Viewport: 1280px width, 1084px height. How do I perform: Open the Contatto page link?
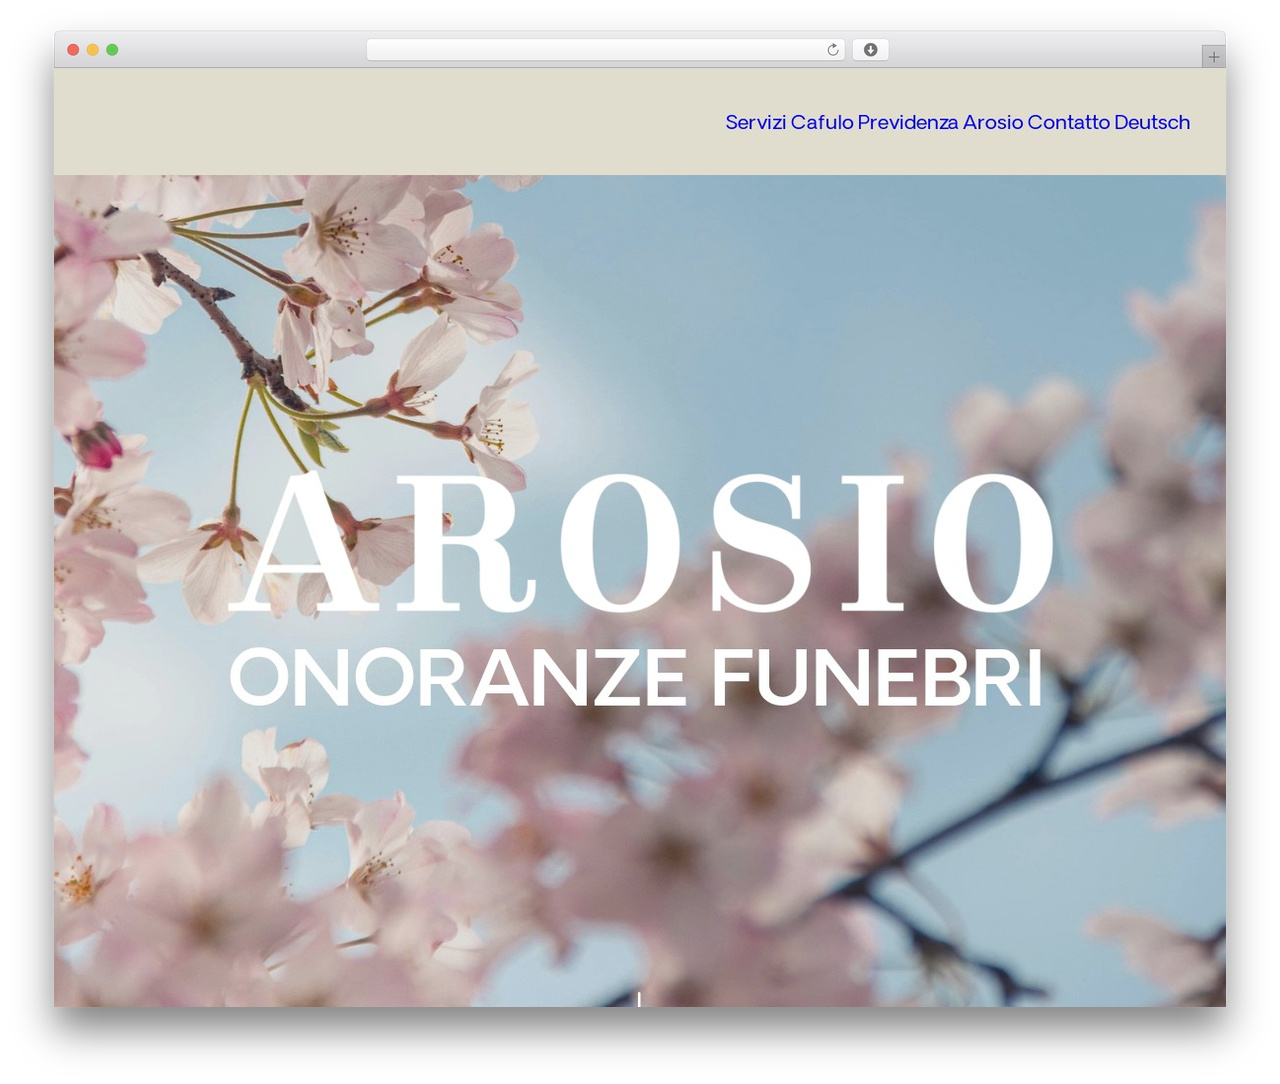tap(1069, 122)
